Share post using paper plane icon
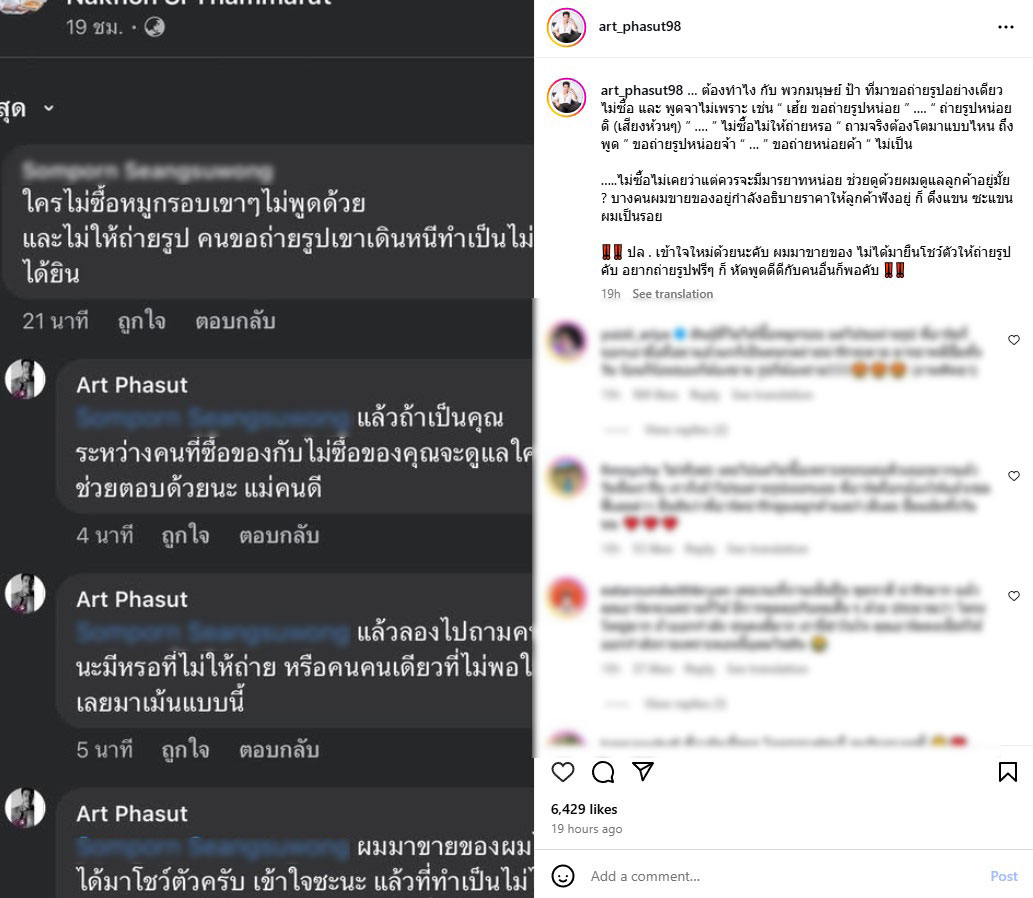This screenshot has width=1033, height=898. pos(643,771)
